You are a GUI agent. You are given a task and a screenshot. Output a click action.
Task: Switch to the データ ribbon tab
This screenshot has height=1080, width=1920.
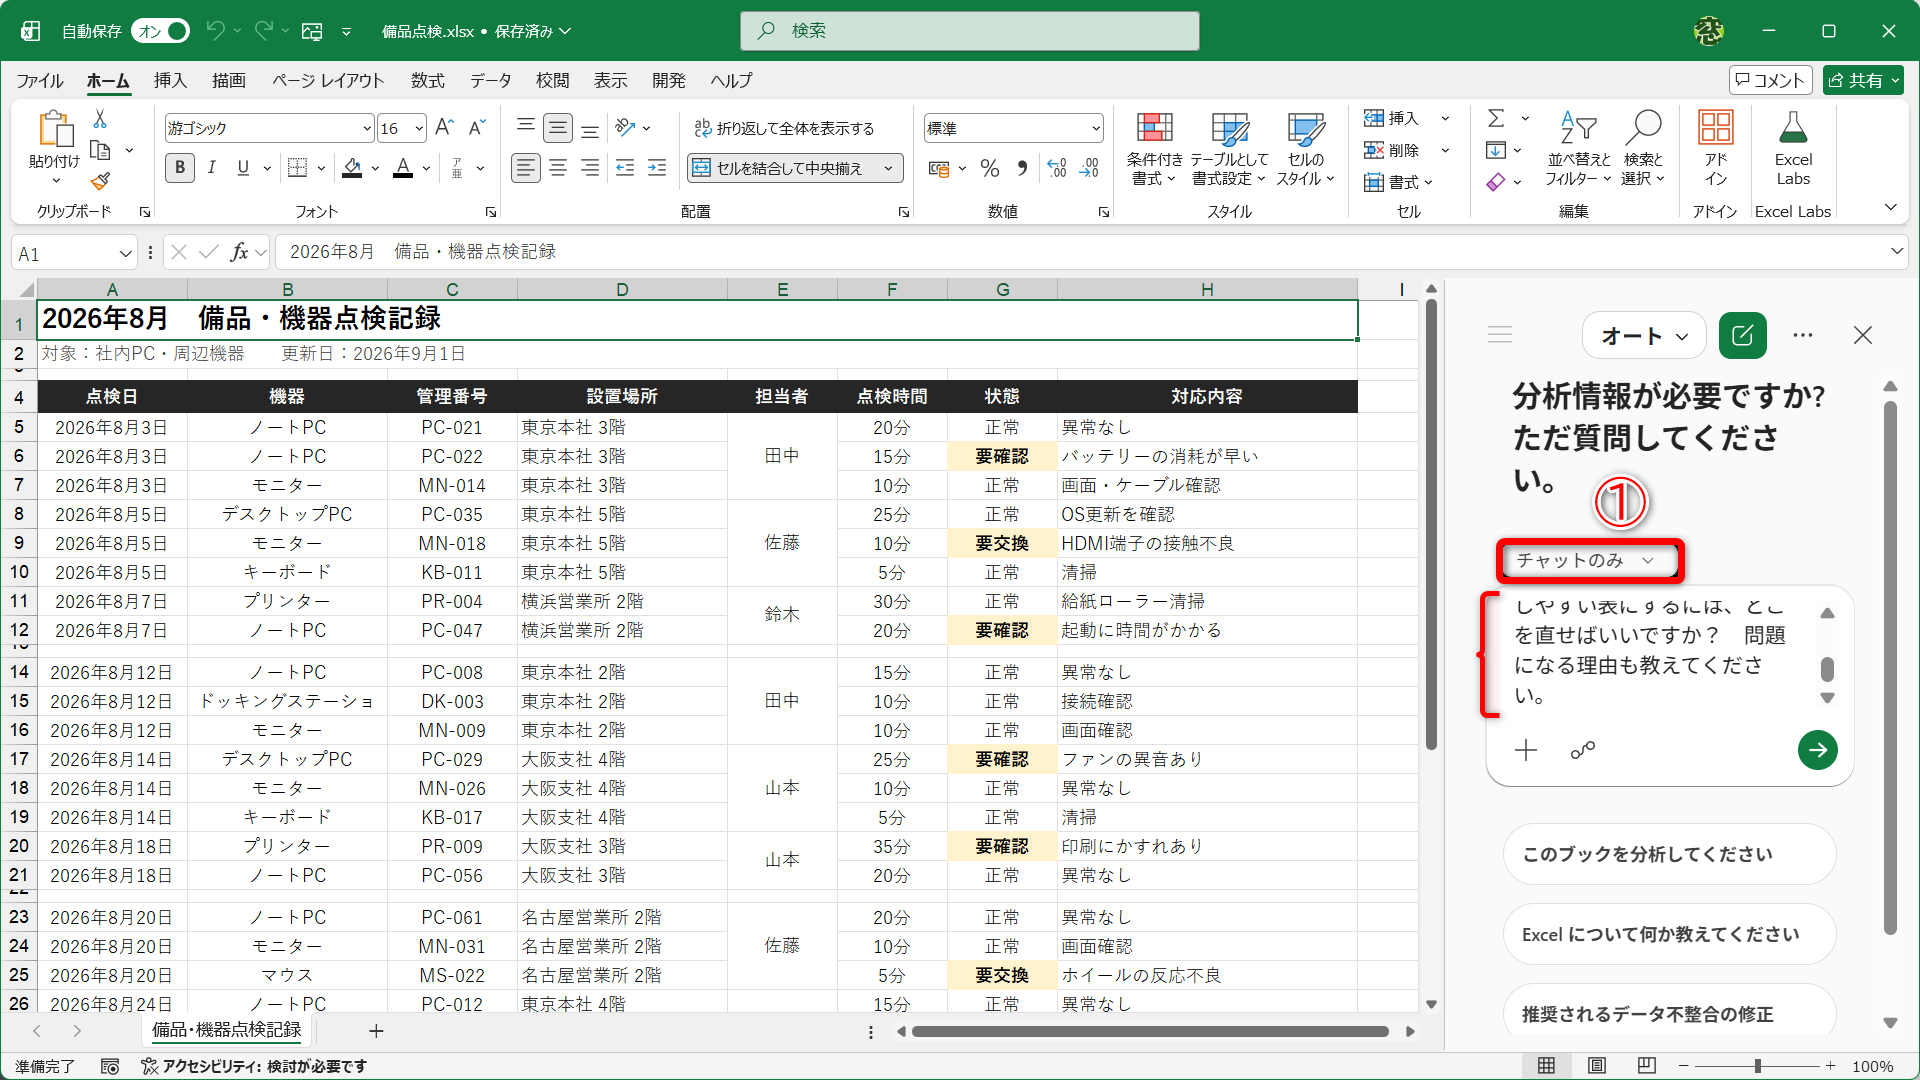491,80
